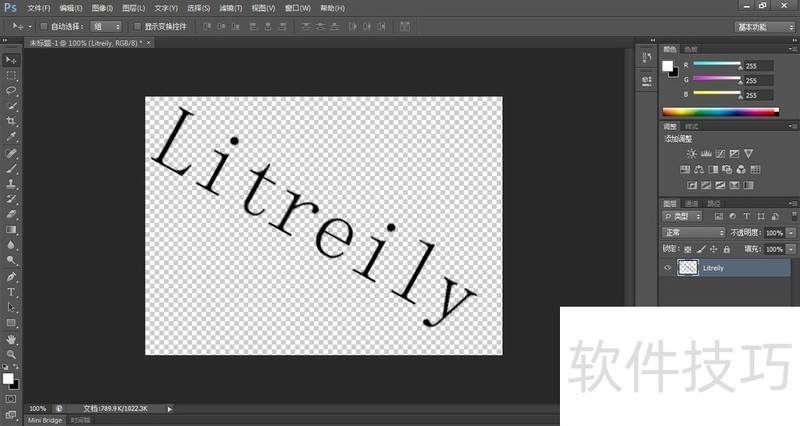The image size is (800, 426).
Task: Select the Path Selection tool
Action: [11, 308]
